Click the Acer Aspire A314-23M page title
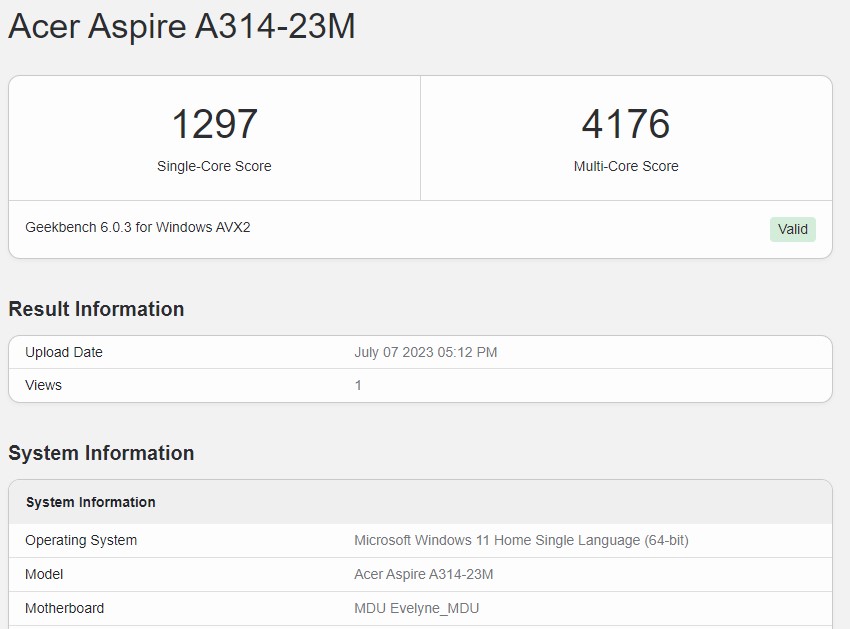 pyautogui.click(x=182, y=27)
